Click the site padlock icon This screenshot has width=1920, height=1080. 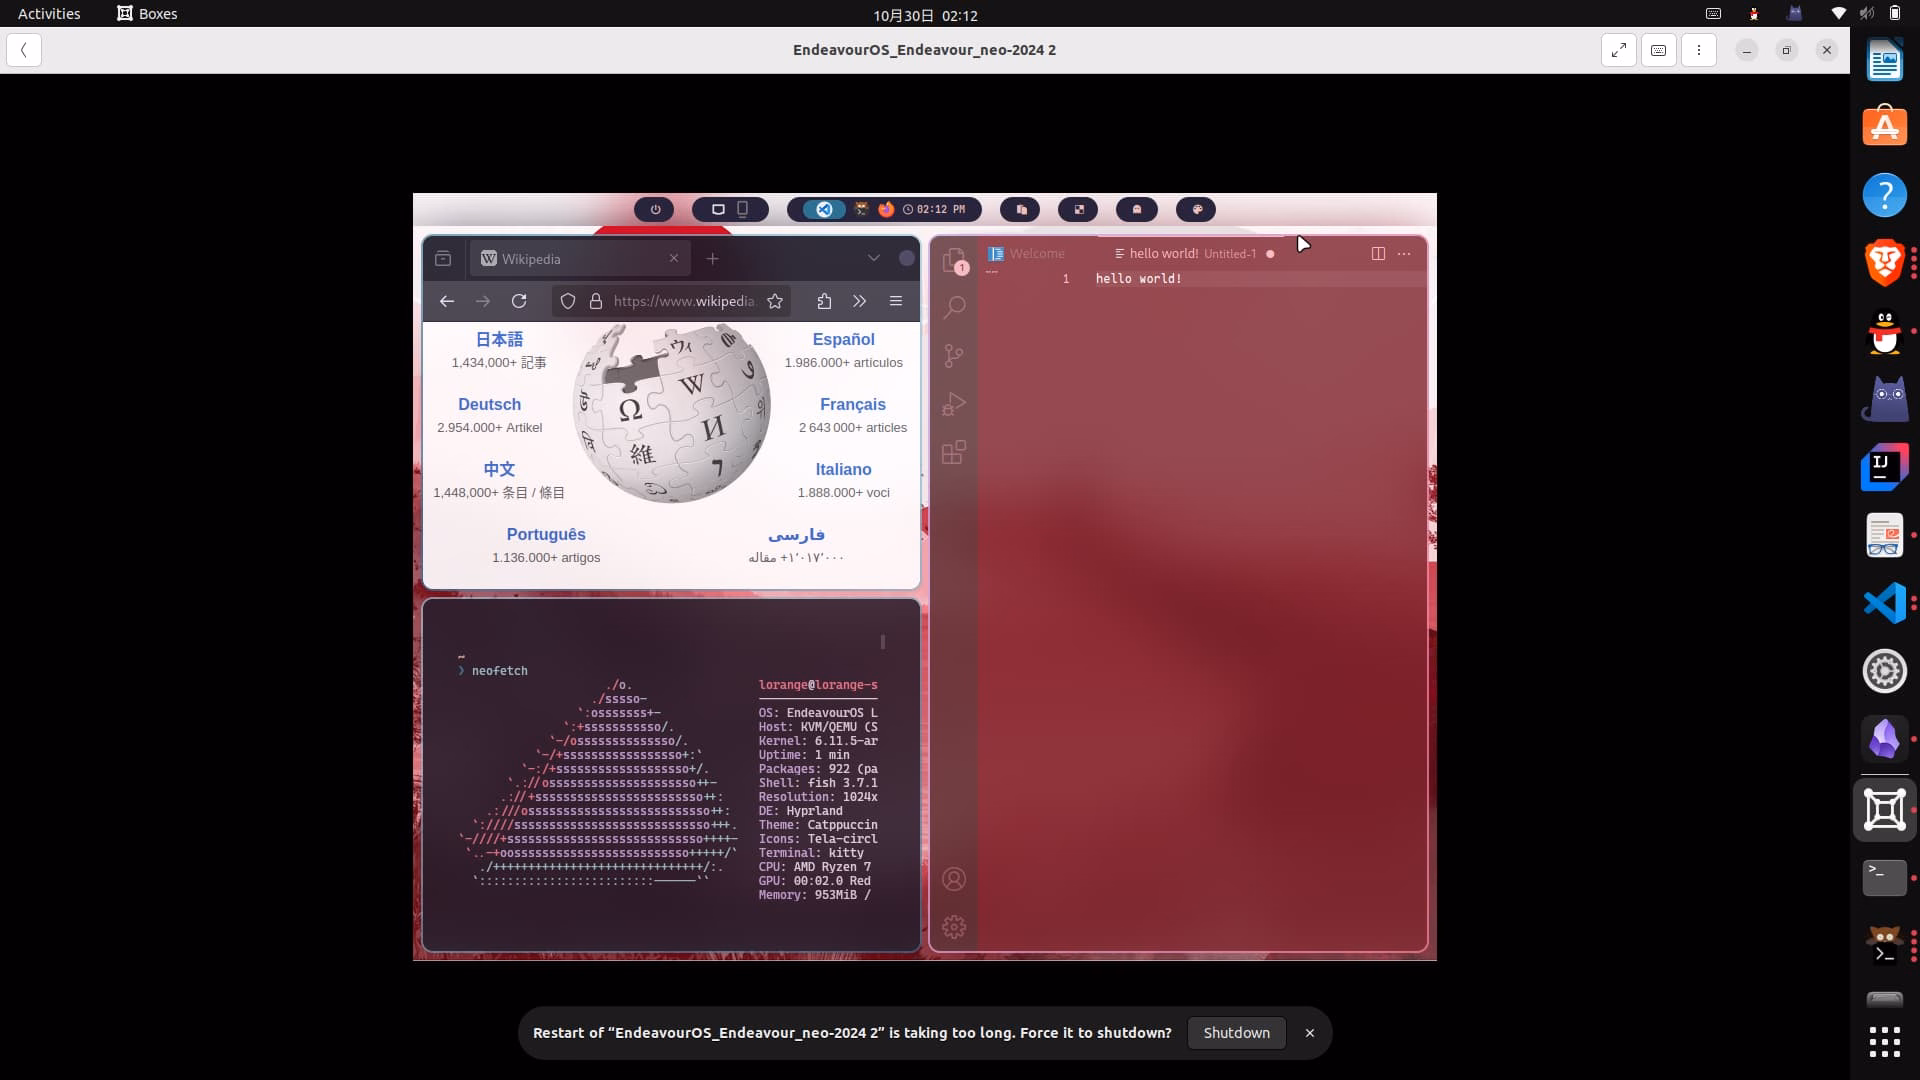pos(596,301)
